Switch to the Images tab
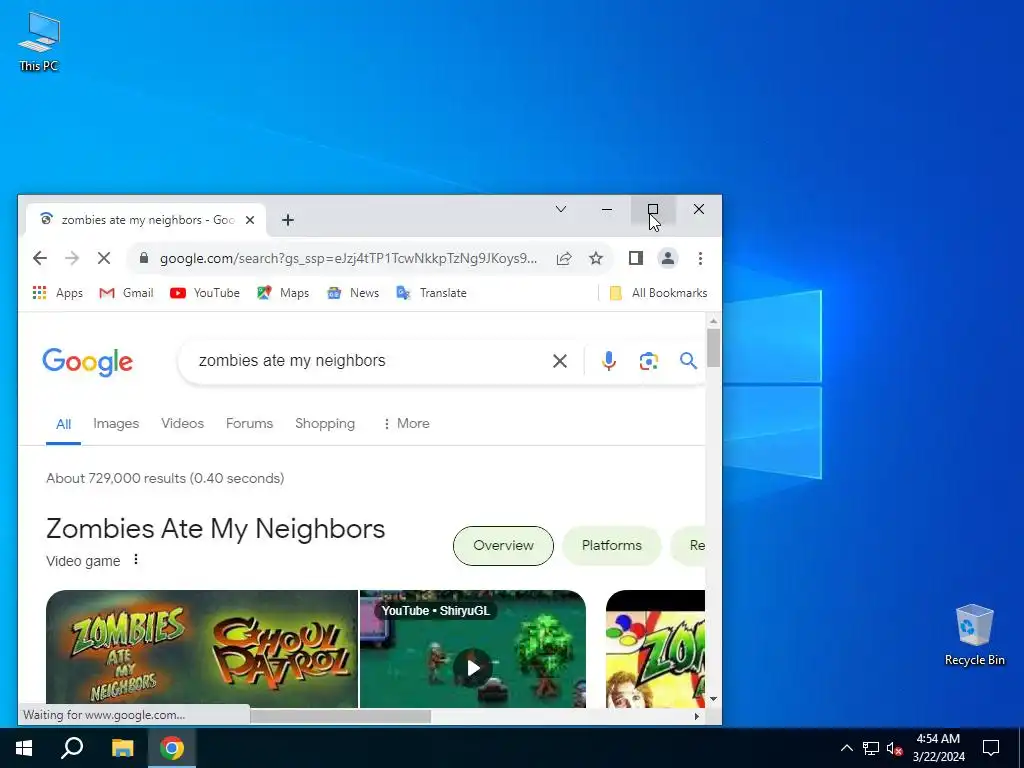Image resolution: width=1024 pixels, height=768 pixels. [116, 424]
